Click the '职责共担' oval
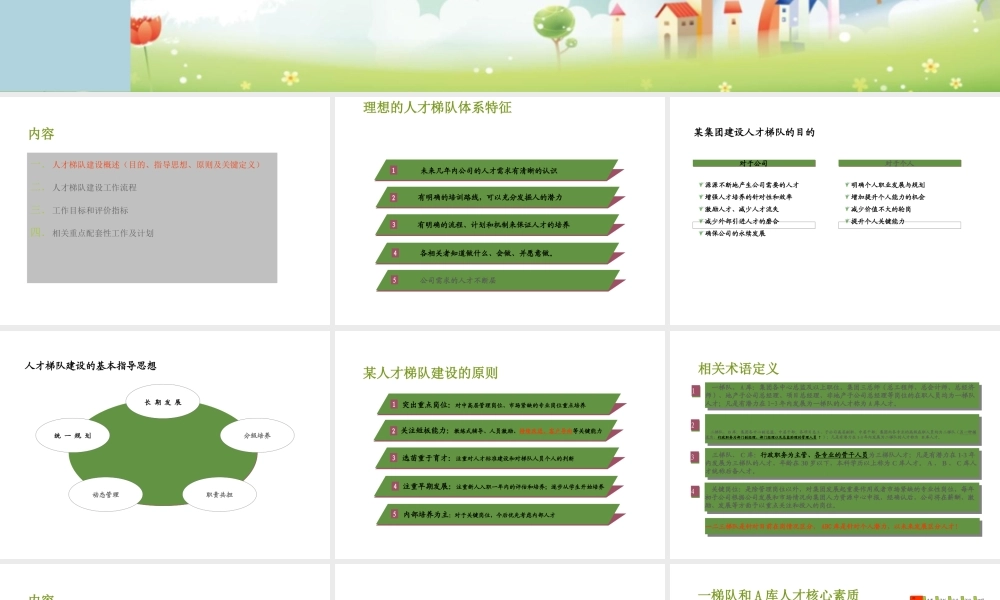Image resolution: width=1000 pixels, height=600 pixels. (x=219, y=494)
